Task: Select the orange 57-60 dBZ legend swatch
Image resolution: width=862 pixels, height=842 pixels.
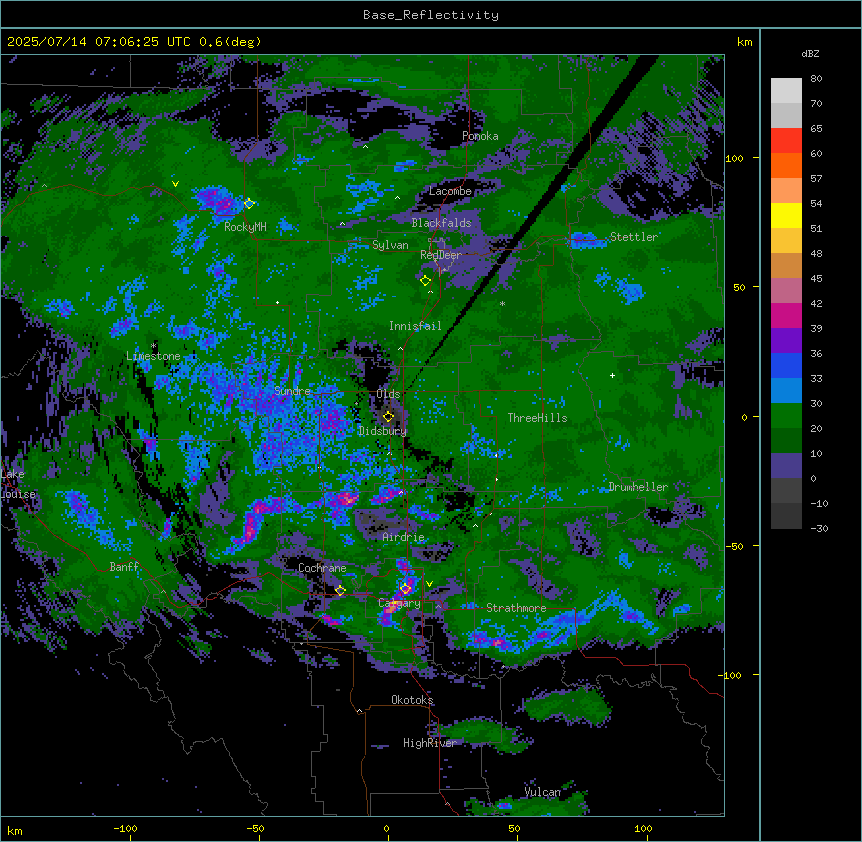Action: click(x=786, y=166)
